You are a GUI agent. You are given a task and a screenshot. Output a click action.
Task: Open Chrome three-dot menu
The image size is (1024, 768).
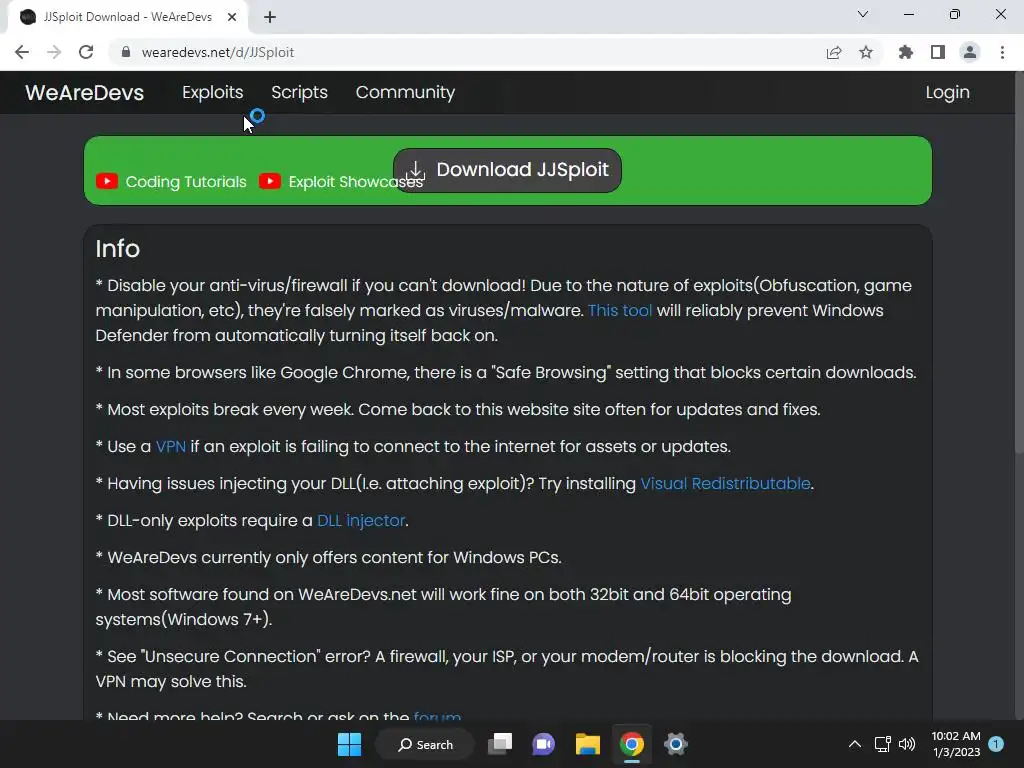click(x=1002, y=52)
